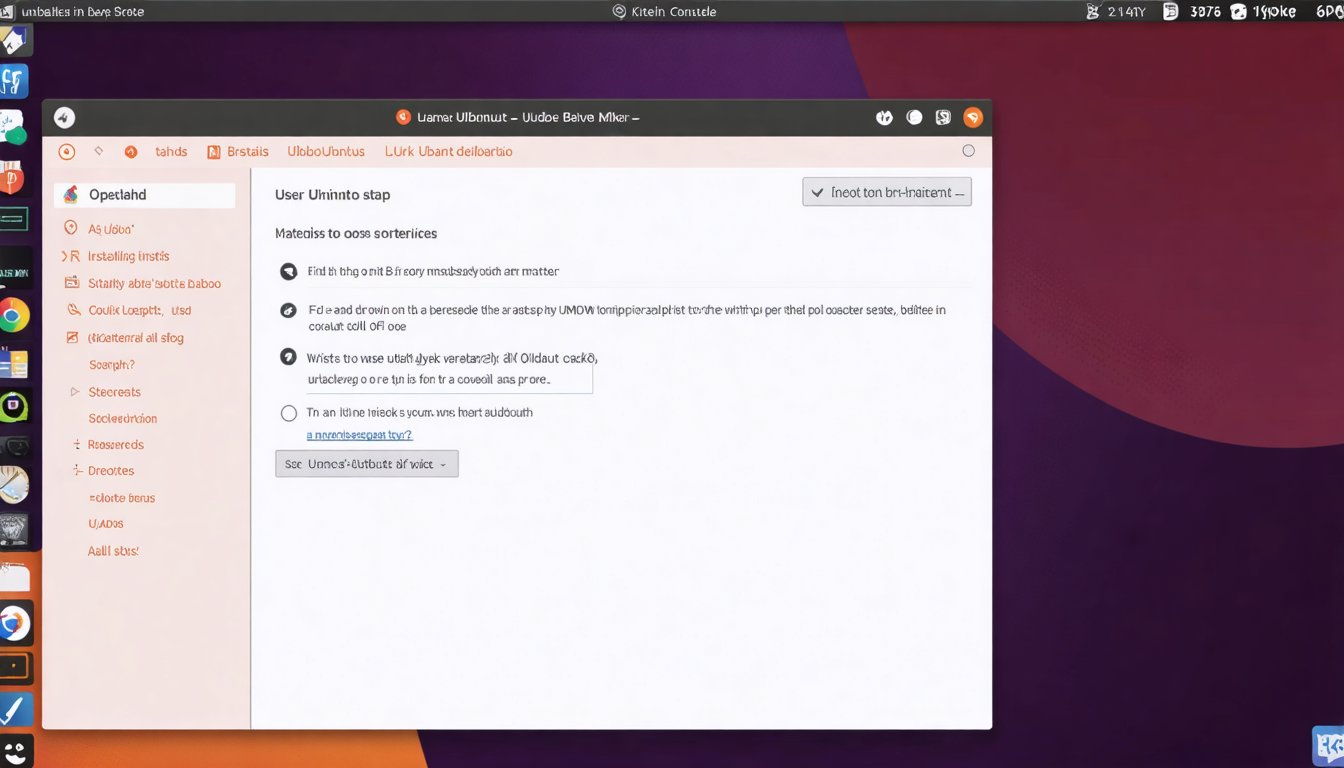This screenshot has height=768, width=1344.
Task: Open the Ineot ton bri-Inaitemt dropdown
Action: pyautogui.click(x=886, y=192)
